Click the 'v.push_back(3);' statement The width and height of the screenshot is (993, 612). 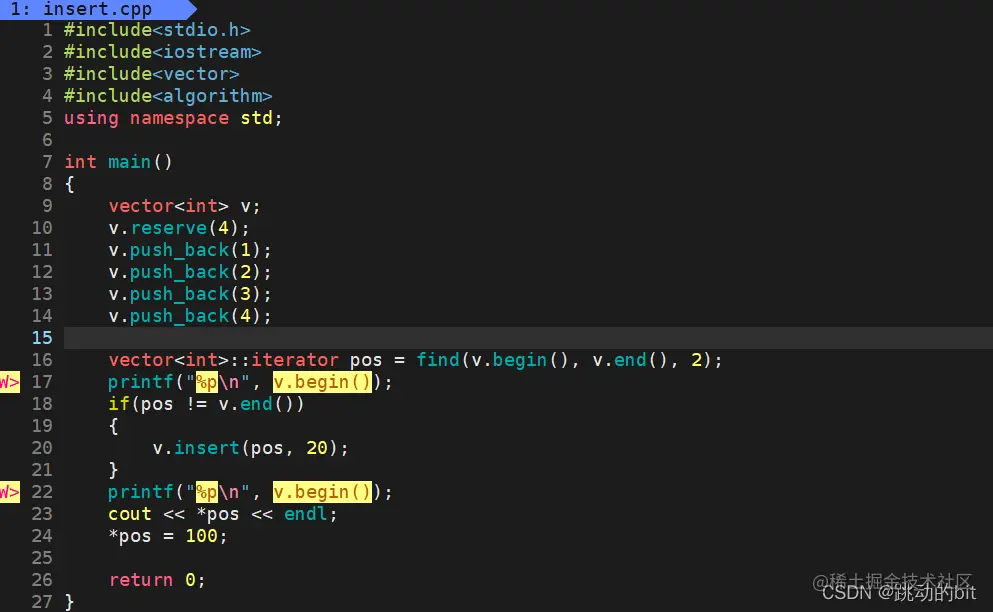(x=190, y=295)
